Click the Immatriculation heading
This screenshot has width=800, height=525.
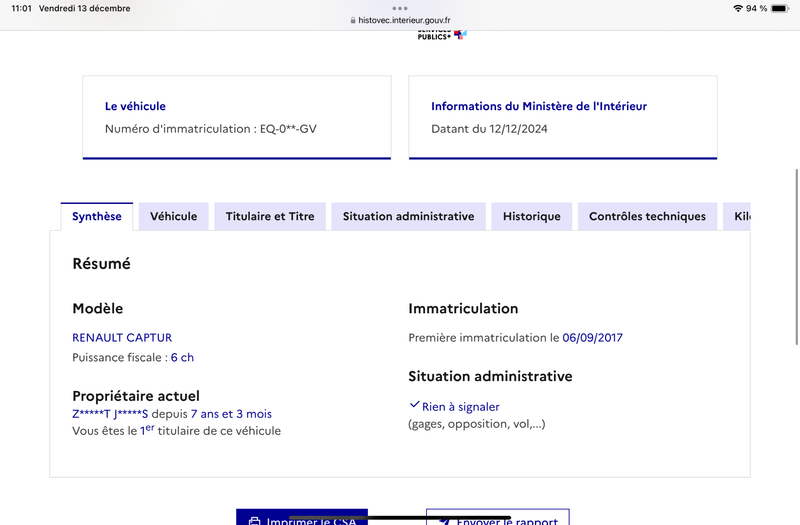pos(463,309)
